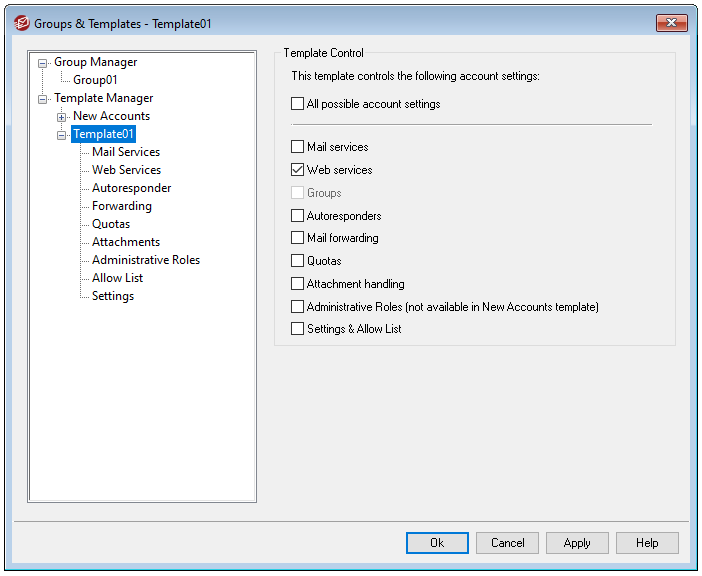Open Attachments tree item
The height and width of the screenshot is (576, 702).
coord(126,242)
